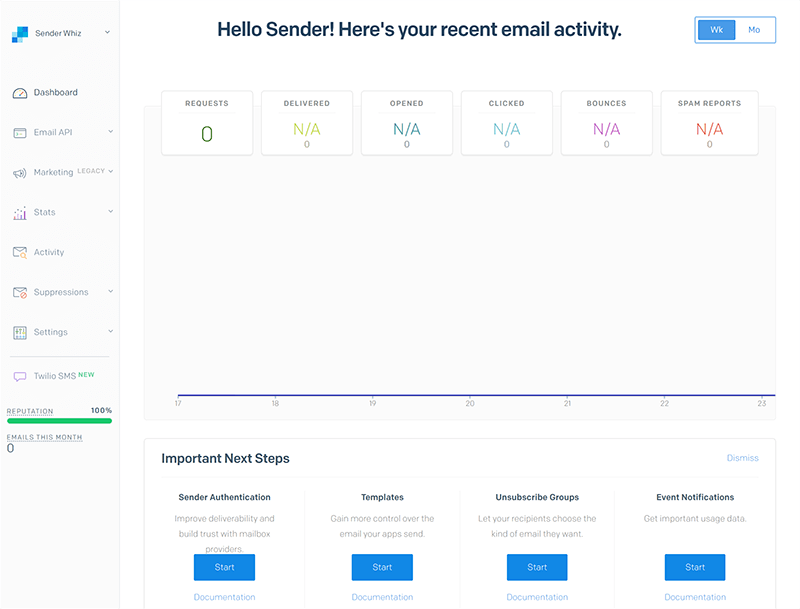The width and height of the screenshot is (800, 609).
Task: Click the Email API icon in sidebar
Action: 19,133
